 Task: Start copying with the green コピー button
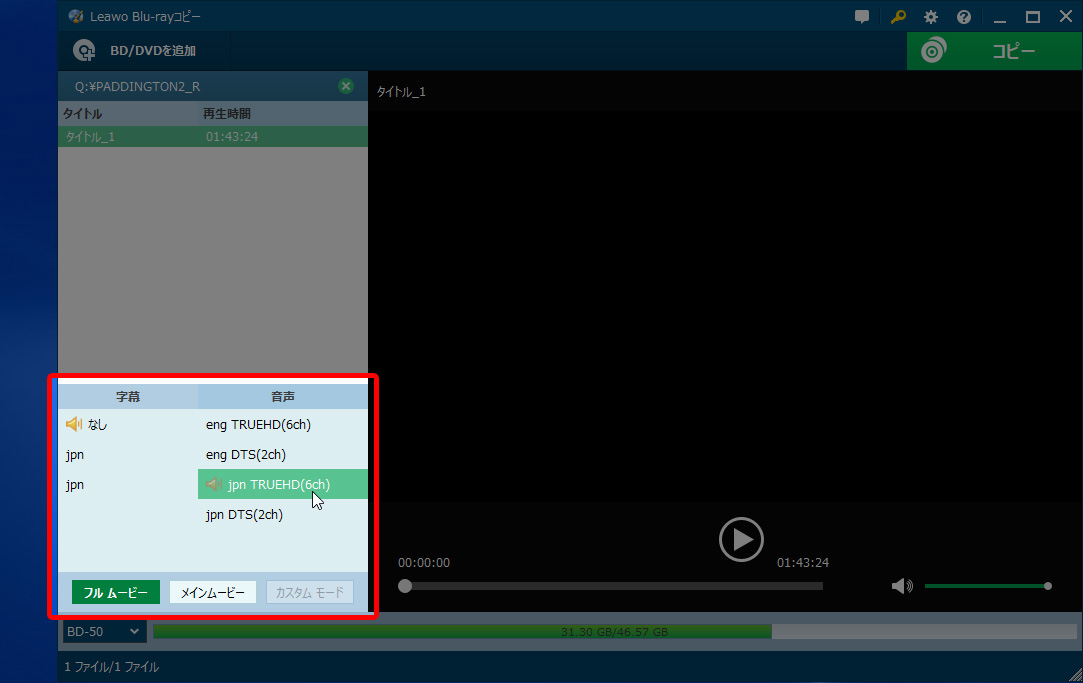click(994, 51)
